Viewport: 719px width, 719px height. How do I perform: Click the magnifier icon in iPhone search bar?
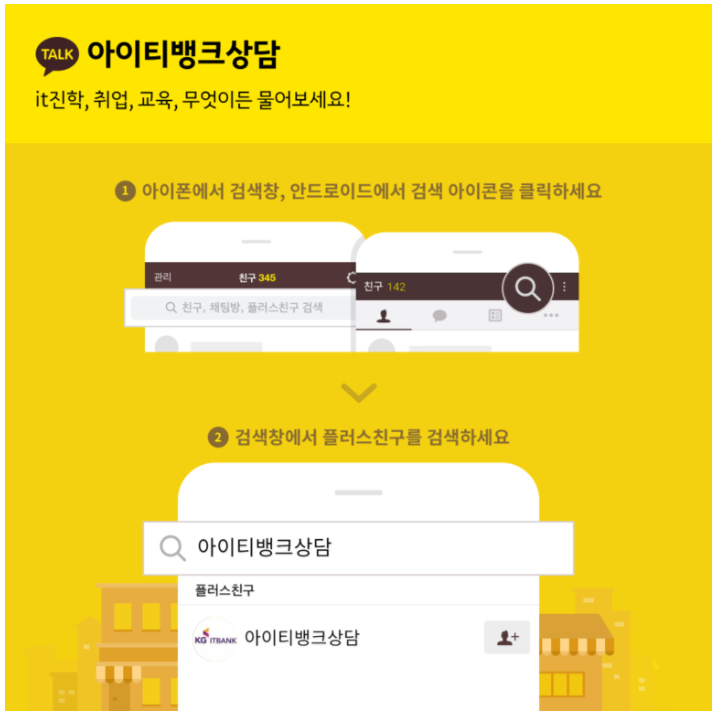point(171,307)
